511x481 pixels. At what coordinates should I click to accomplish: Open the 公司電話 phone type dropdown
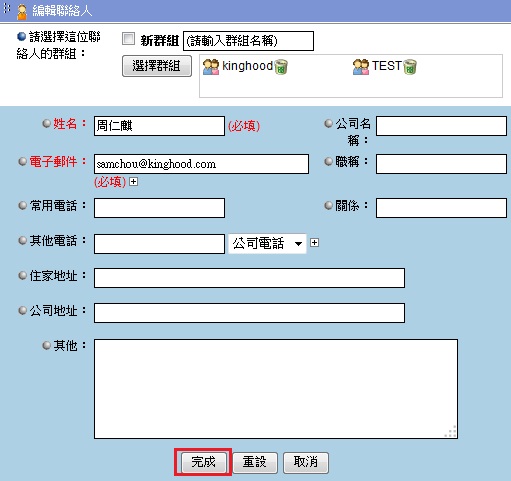click(x=267, y=244)
